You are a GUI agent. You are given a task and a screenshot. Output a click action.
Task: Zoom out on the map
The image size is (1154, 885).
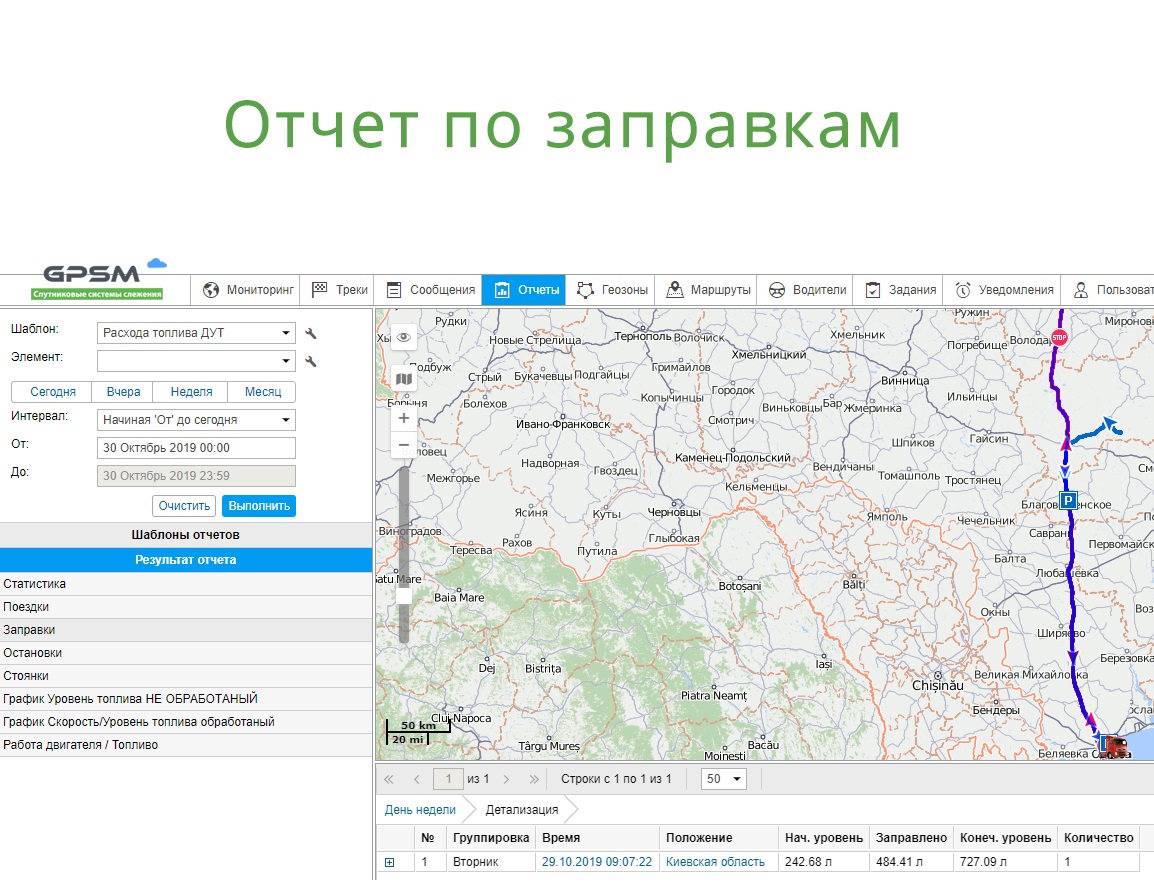[x=404, y=444]
